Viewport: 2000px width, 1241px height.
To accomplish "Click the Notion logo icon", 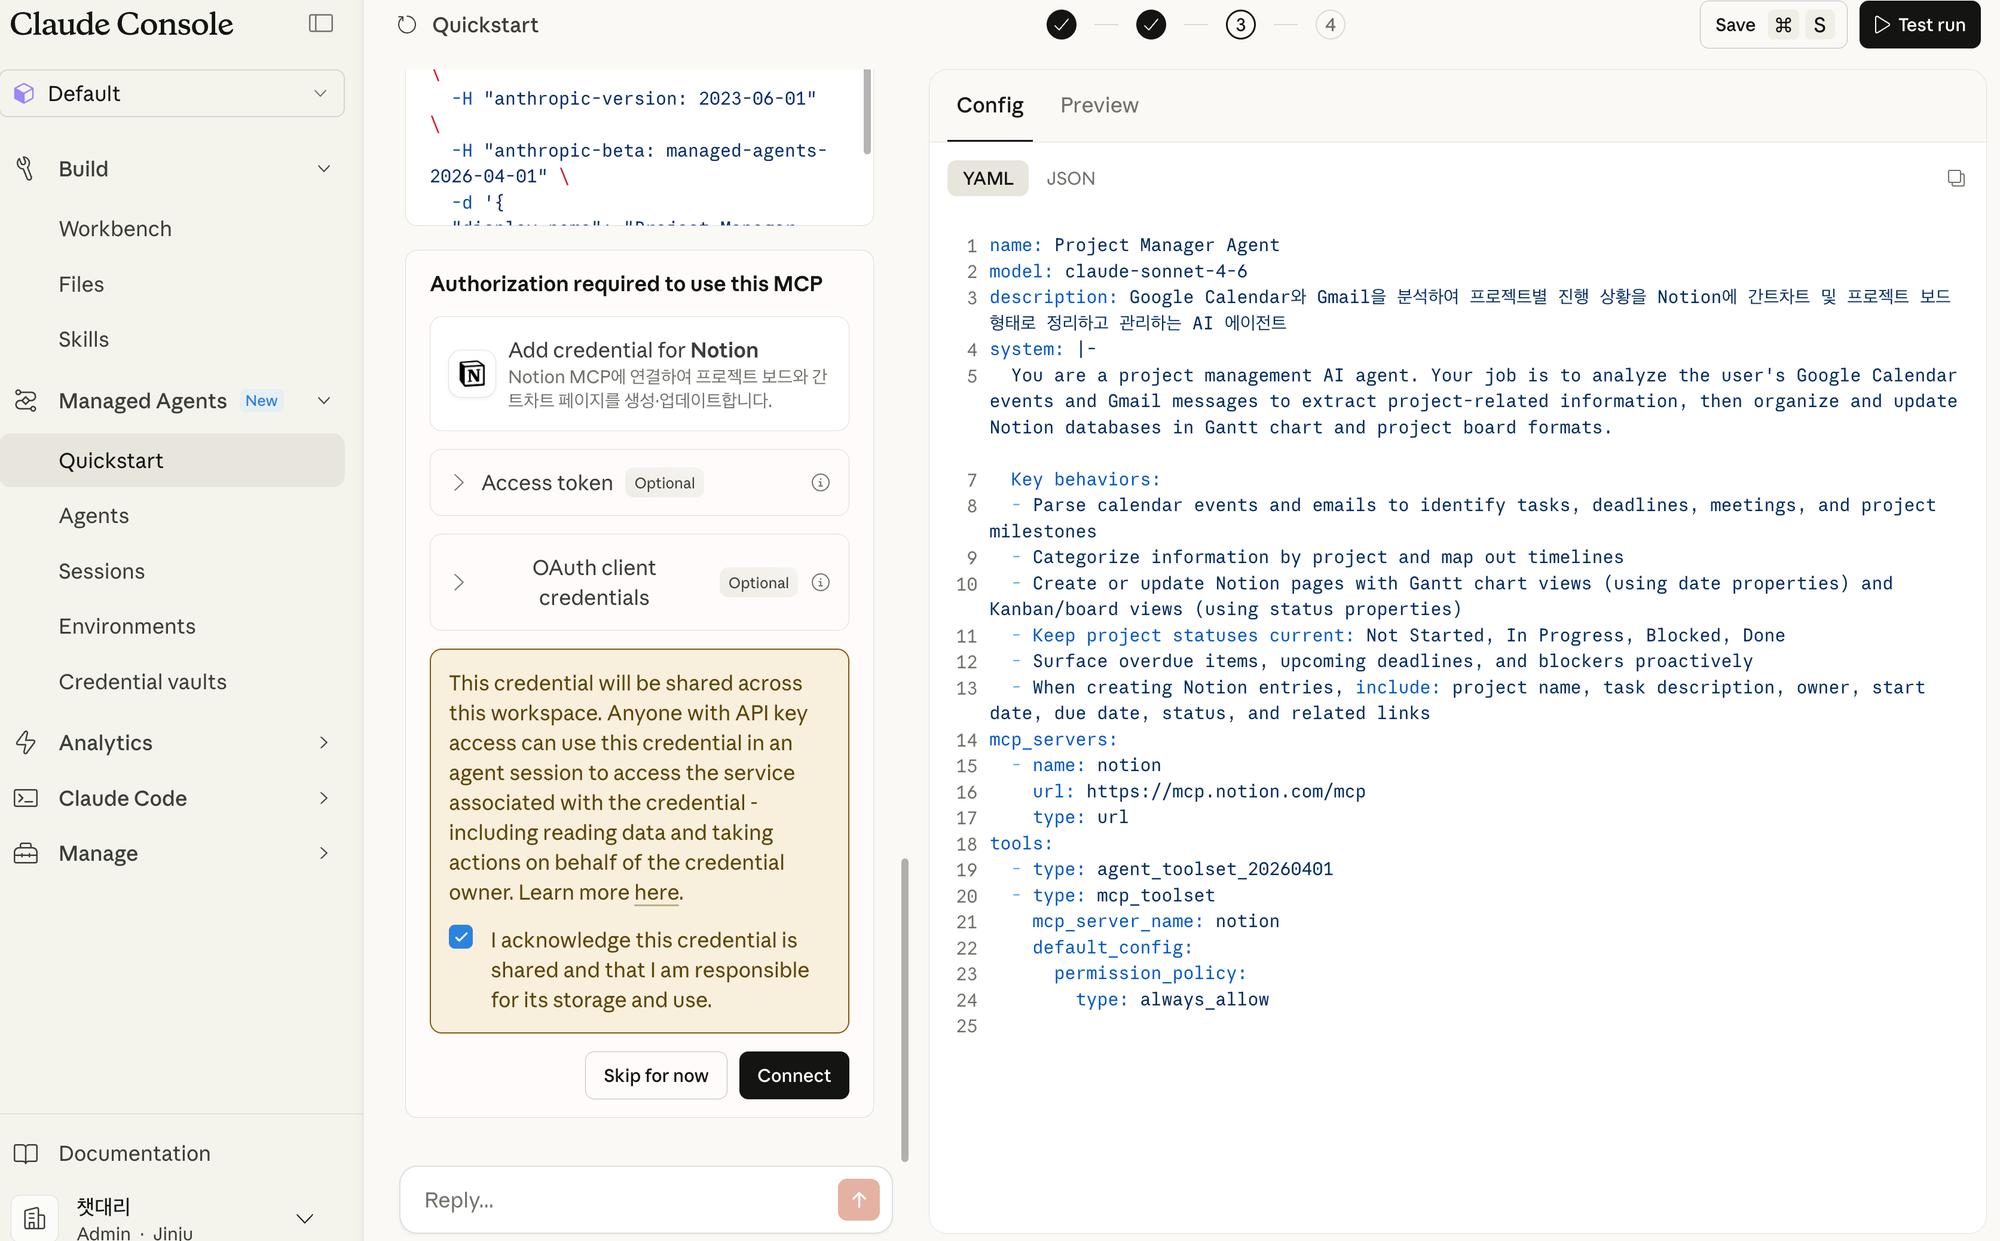I will point(472,374).
